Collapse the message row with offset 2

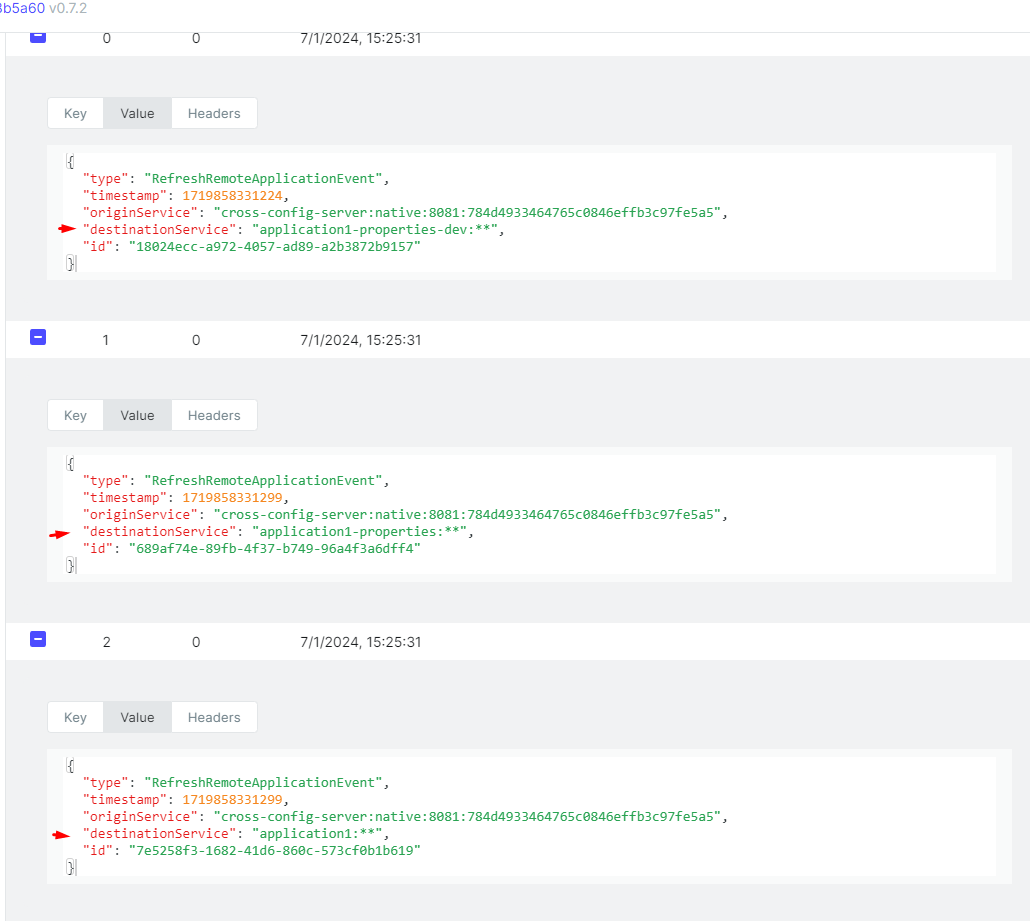pos(38,639)
